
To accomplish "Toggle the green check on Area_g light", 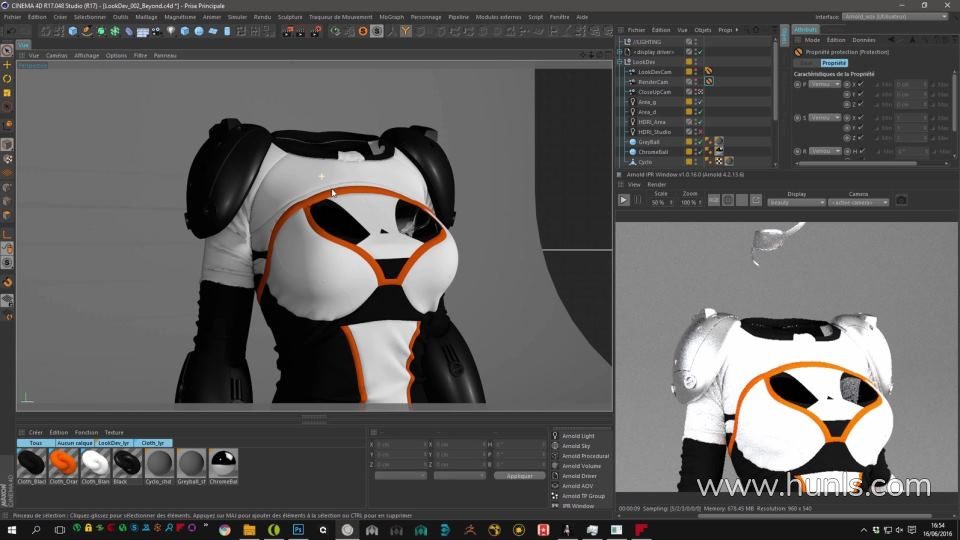I will (700, 102).
